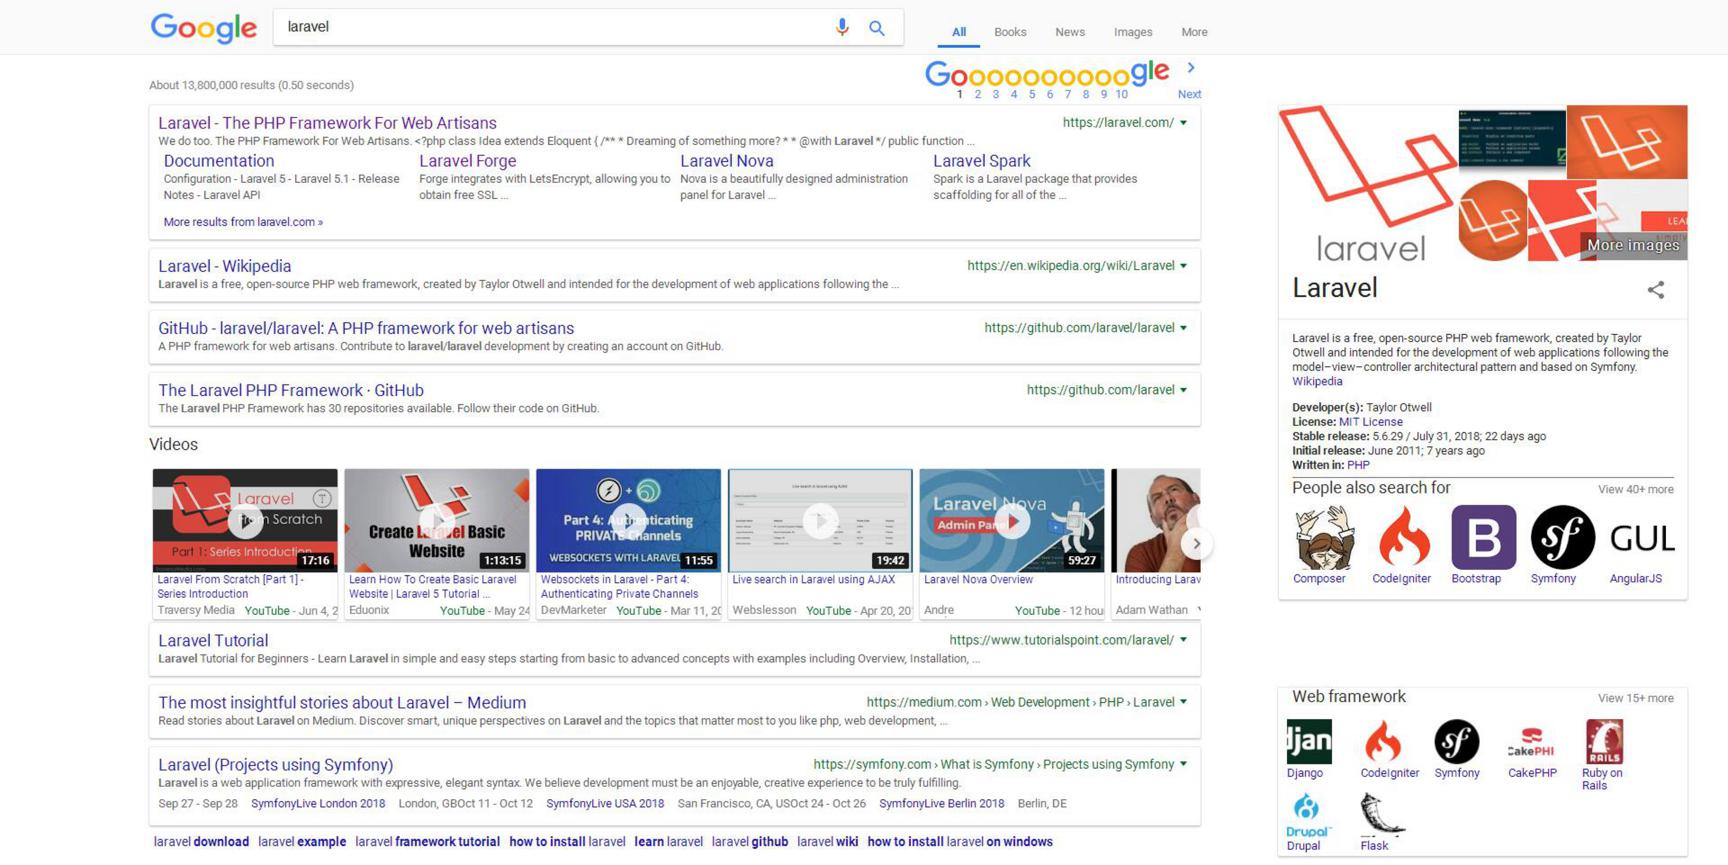Expand View 40+ more
Image resolution: width=1728 pixels, height=865 pixels.
tap(1635, 489)
